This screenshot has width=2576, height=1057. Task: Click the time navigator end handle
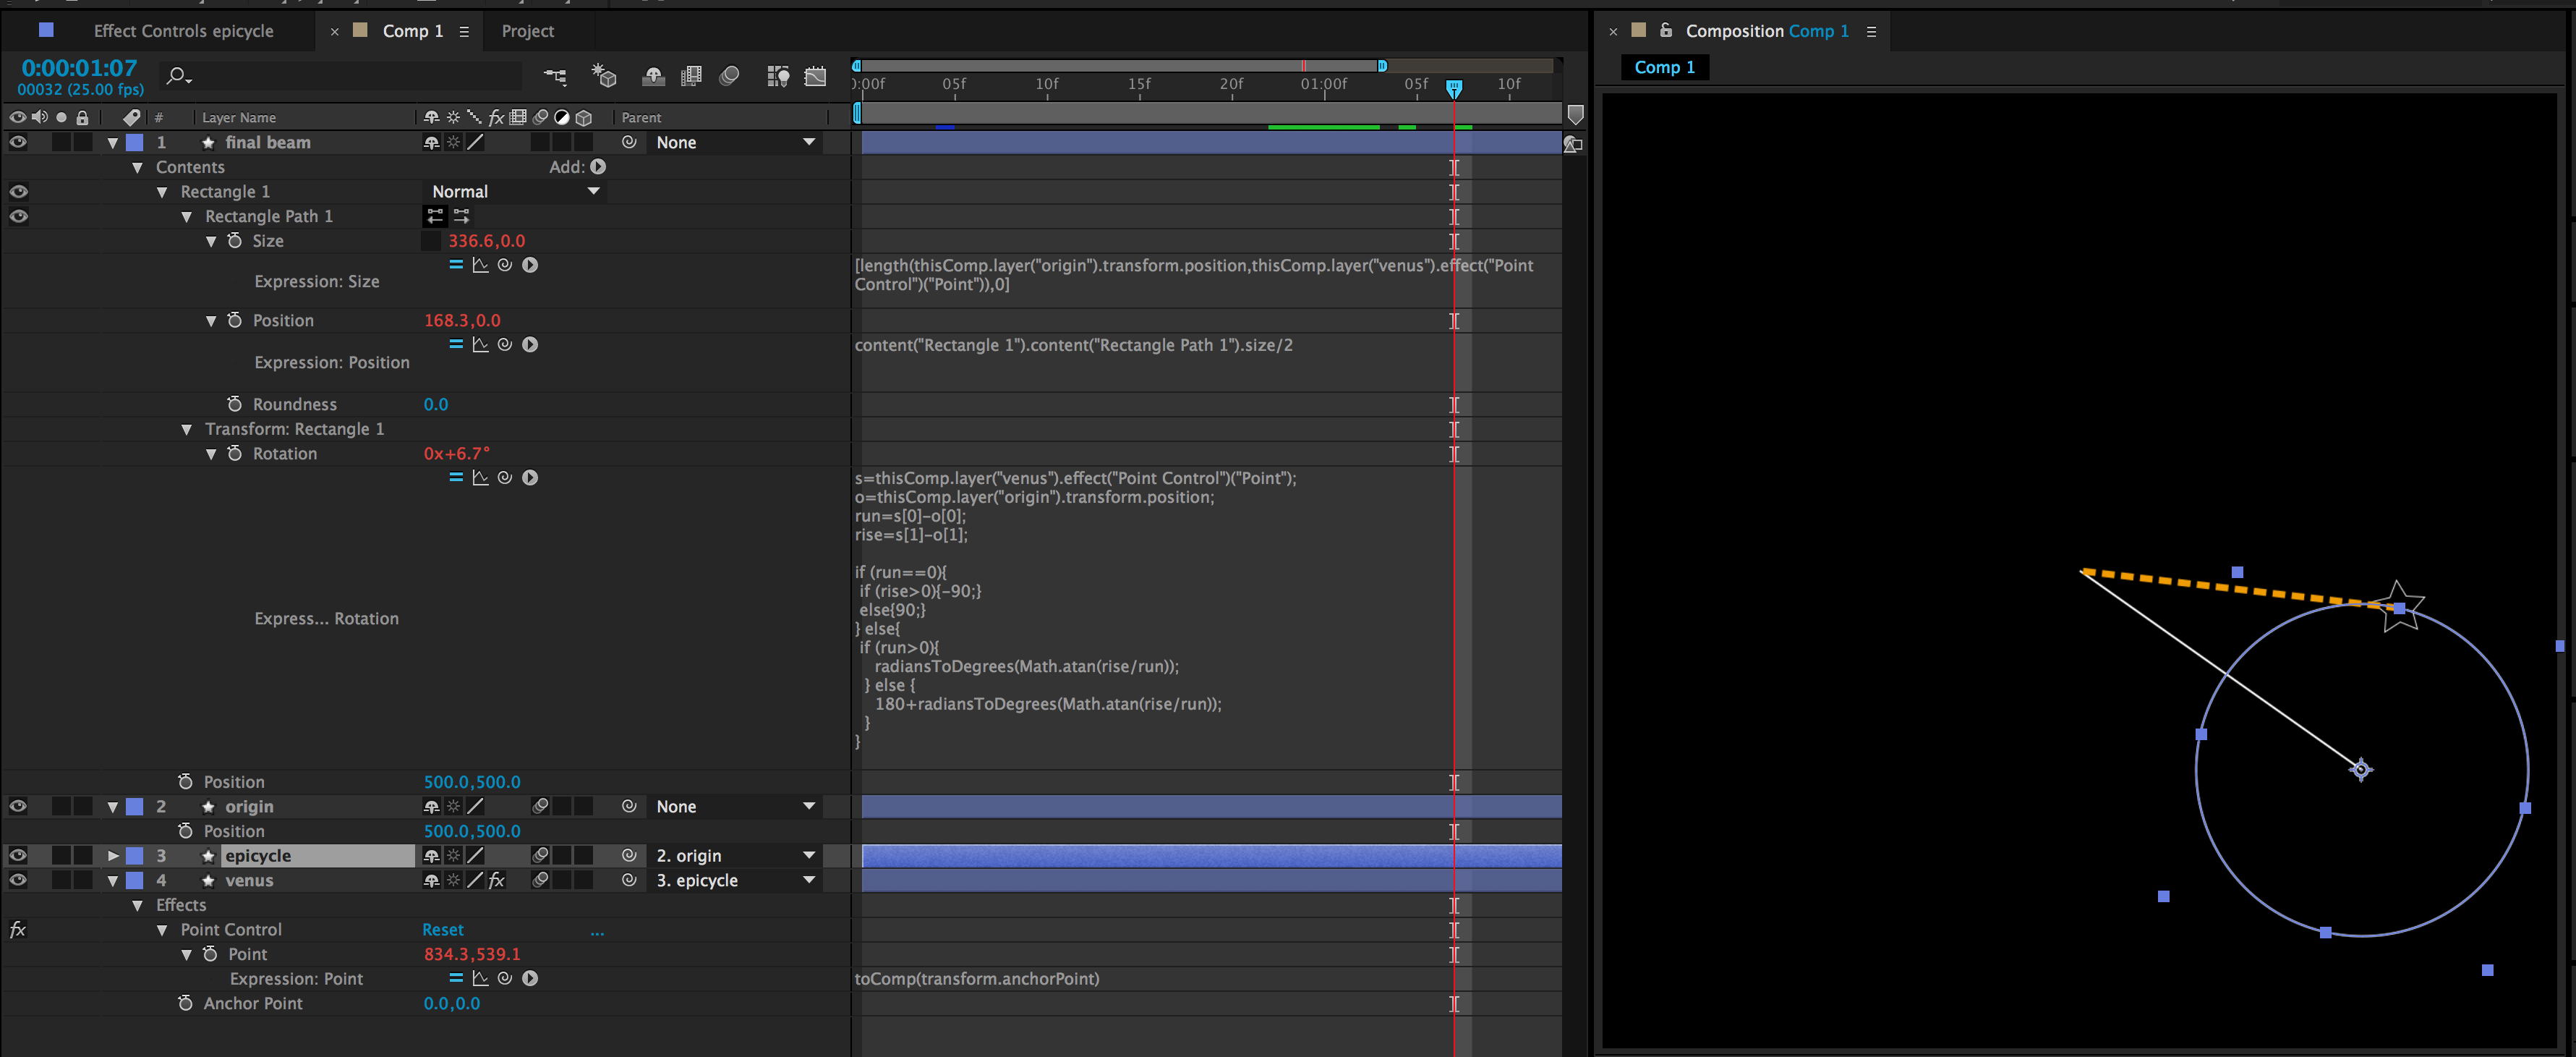click(x=1382, y=66)
